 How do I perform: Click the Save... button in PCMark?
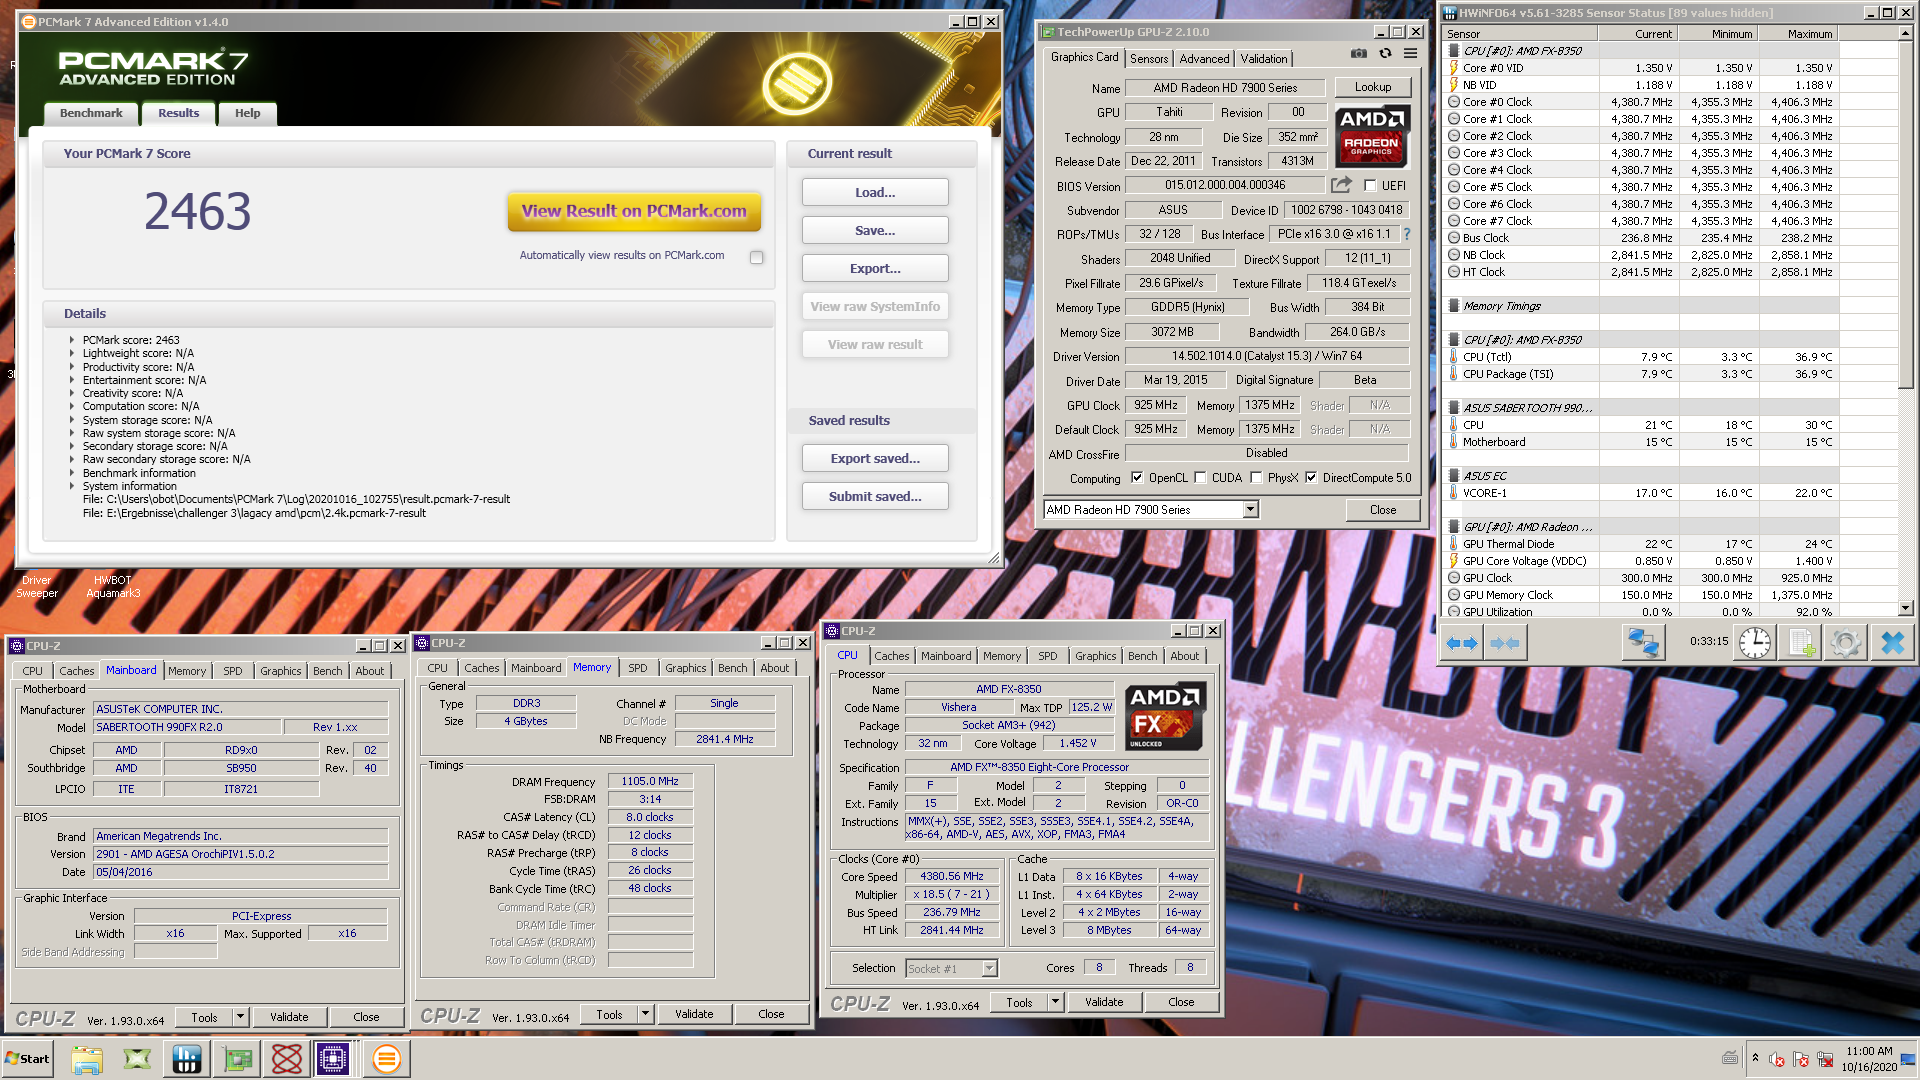point(875,230)
